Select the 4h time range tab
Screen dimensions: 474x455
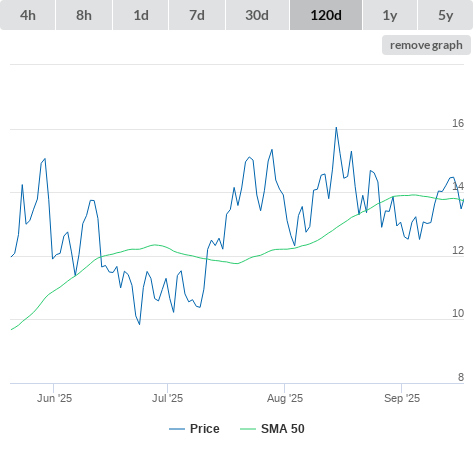28,15
